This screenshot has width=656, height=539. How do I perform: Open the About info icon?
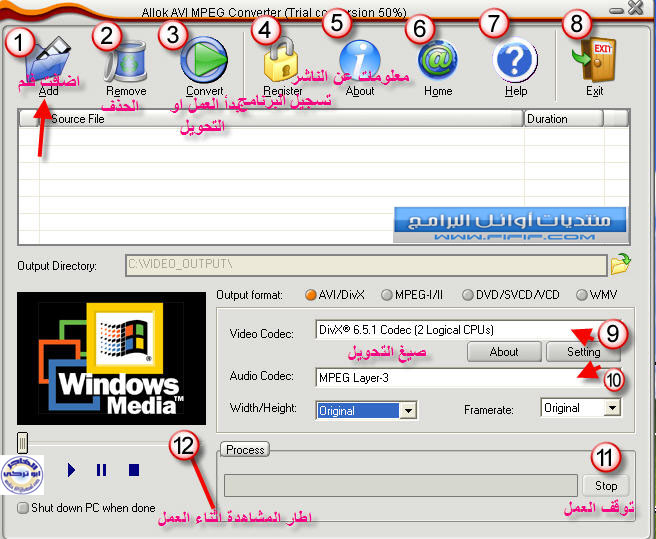(x=360, y=62)
